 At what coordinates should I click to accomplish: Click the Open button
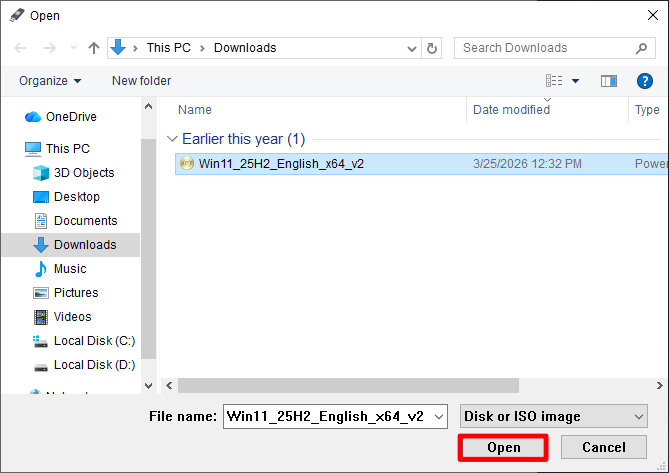tap(503, 447)
